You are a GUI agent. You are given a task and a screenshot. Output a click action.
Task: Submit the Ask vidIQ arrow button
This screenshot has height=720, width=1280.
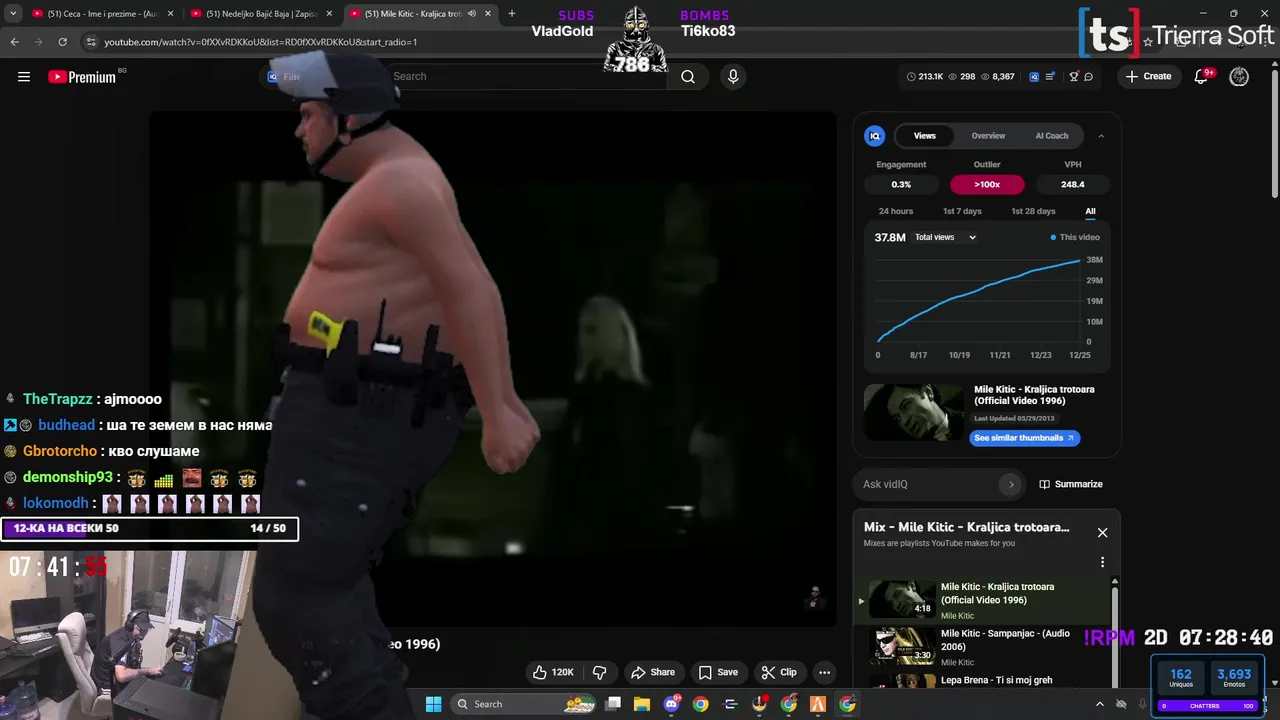(x=1011, y=485)
